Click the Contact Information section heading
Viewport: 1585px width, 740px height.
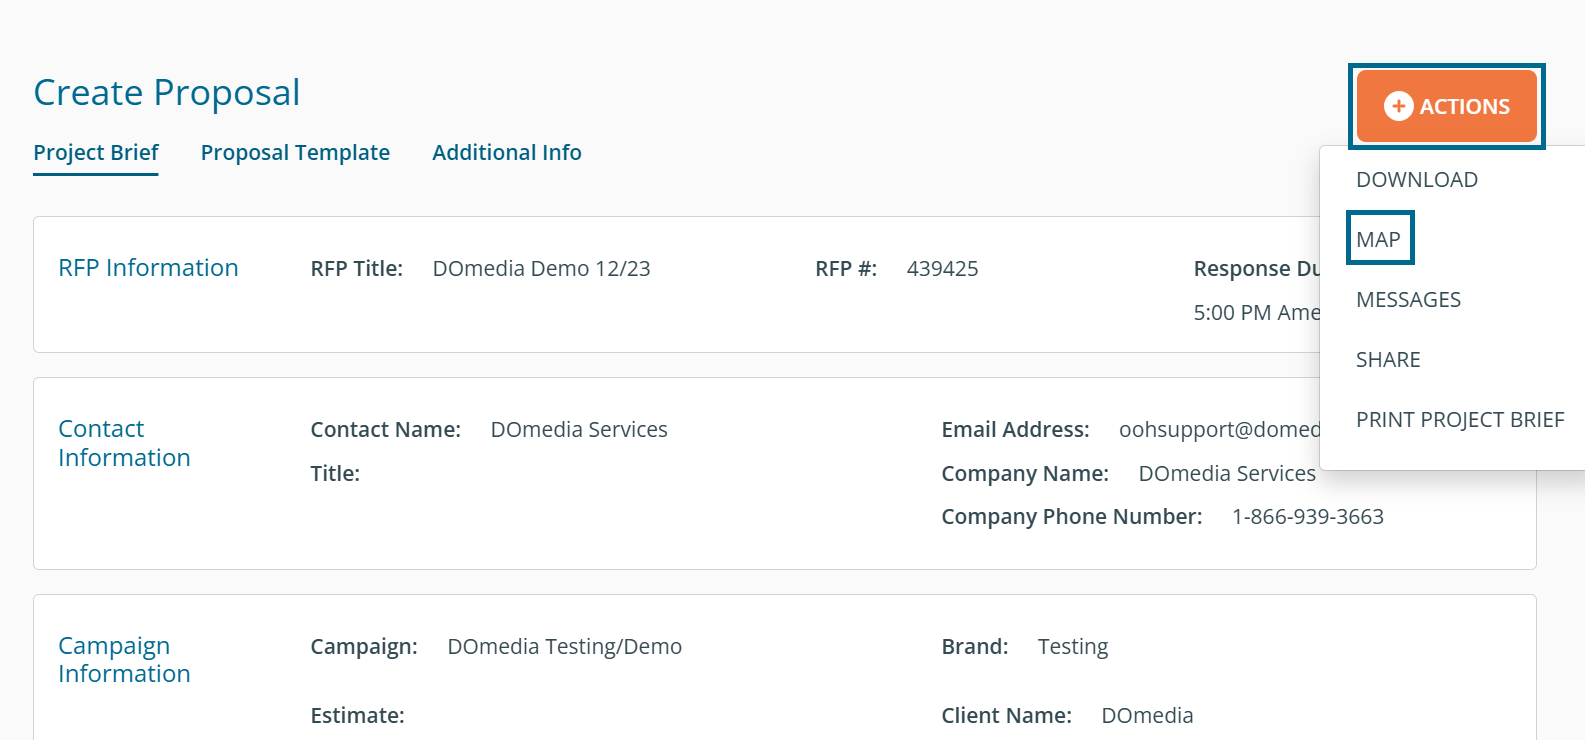click(x=124, y=443)
